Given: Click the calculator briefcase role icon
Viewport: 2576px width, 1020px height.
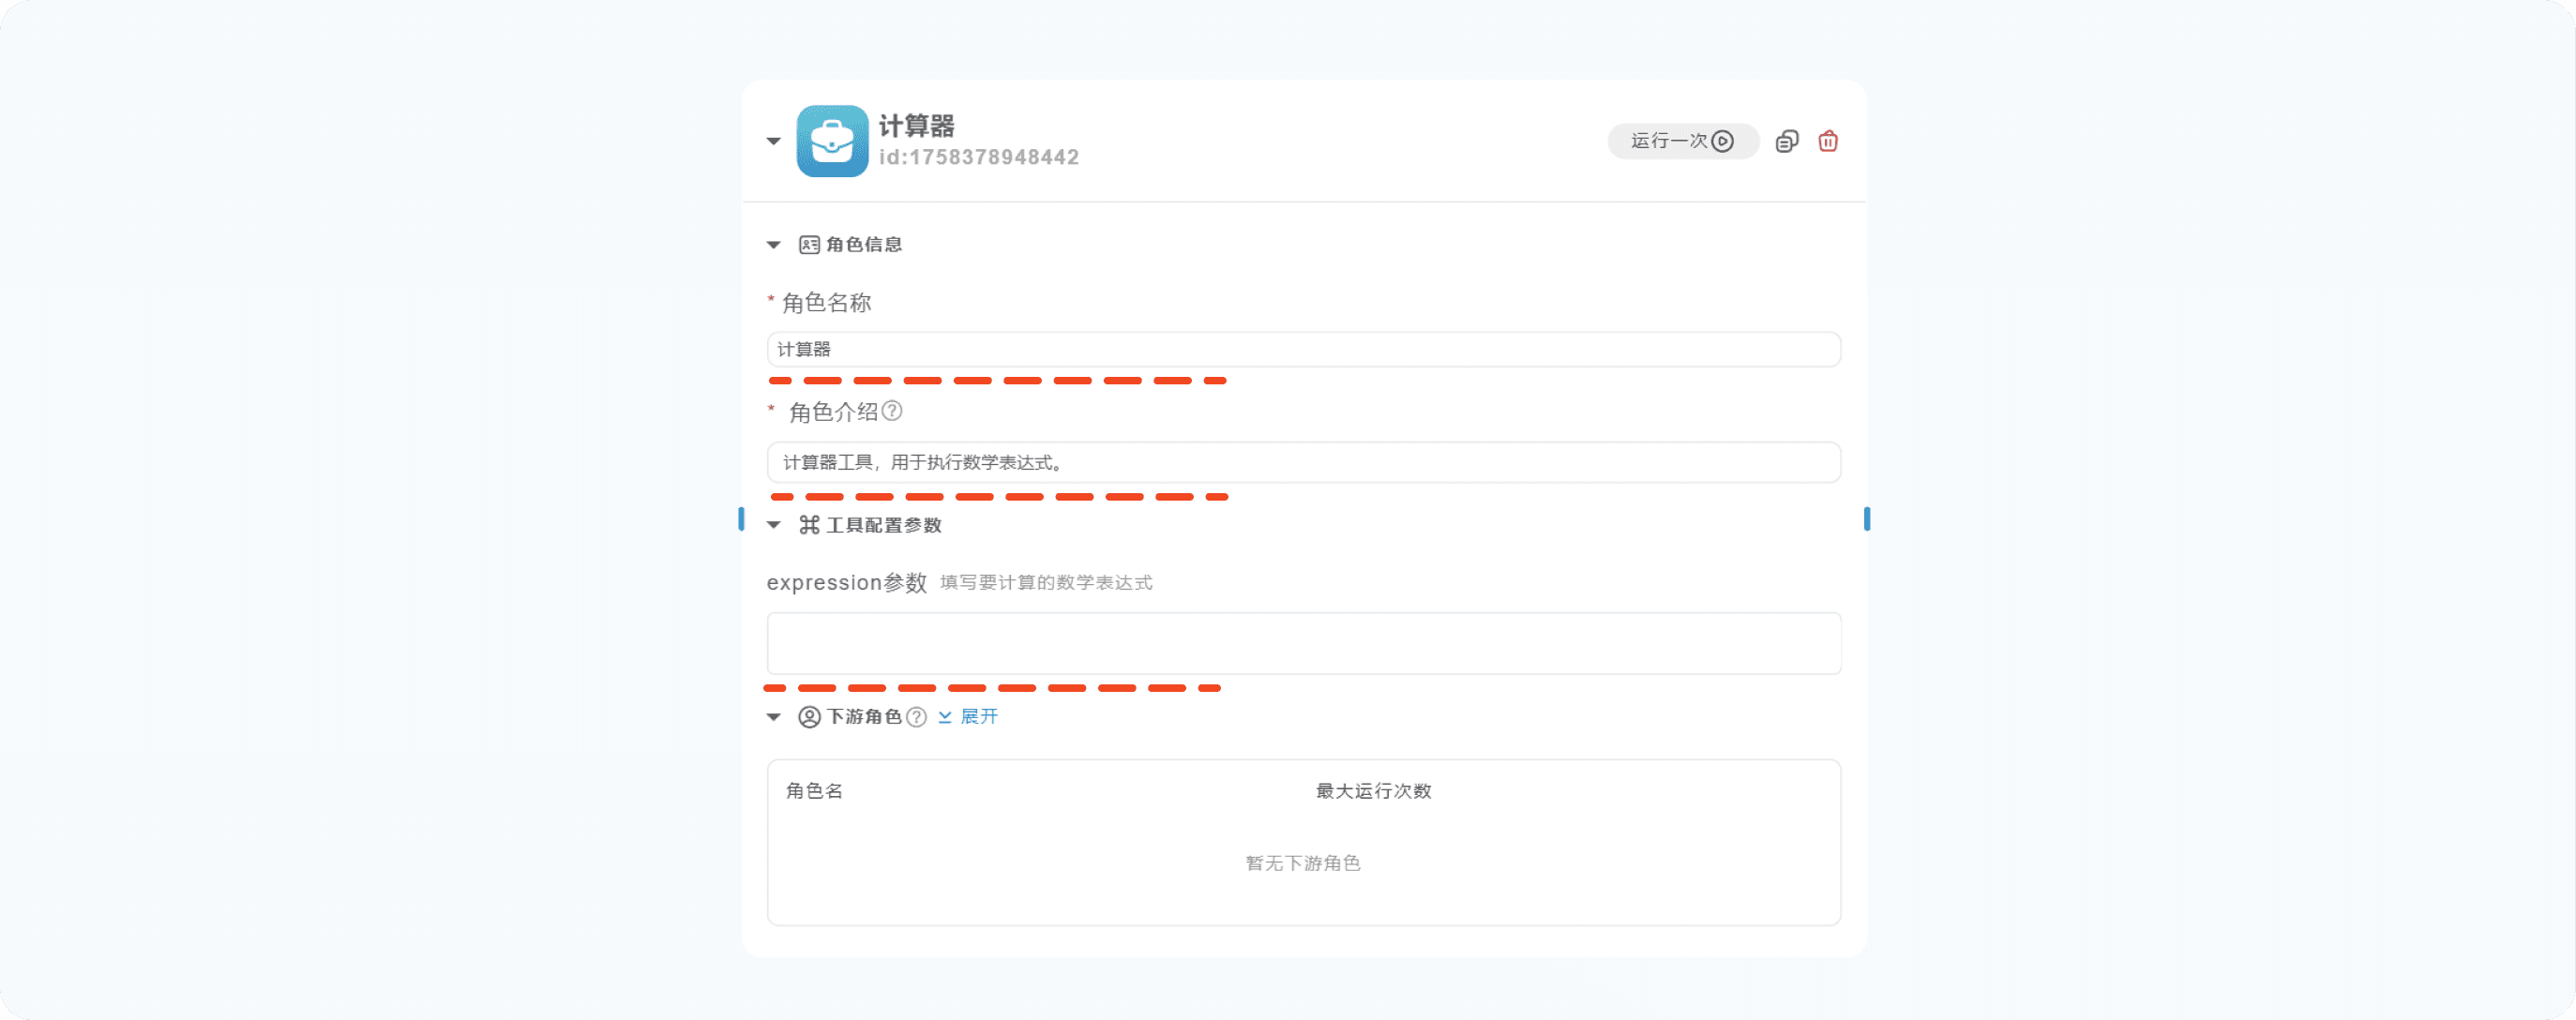Looking at the screenshot, I should click(x=832, y=141).
